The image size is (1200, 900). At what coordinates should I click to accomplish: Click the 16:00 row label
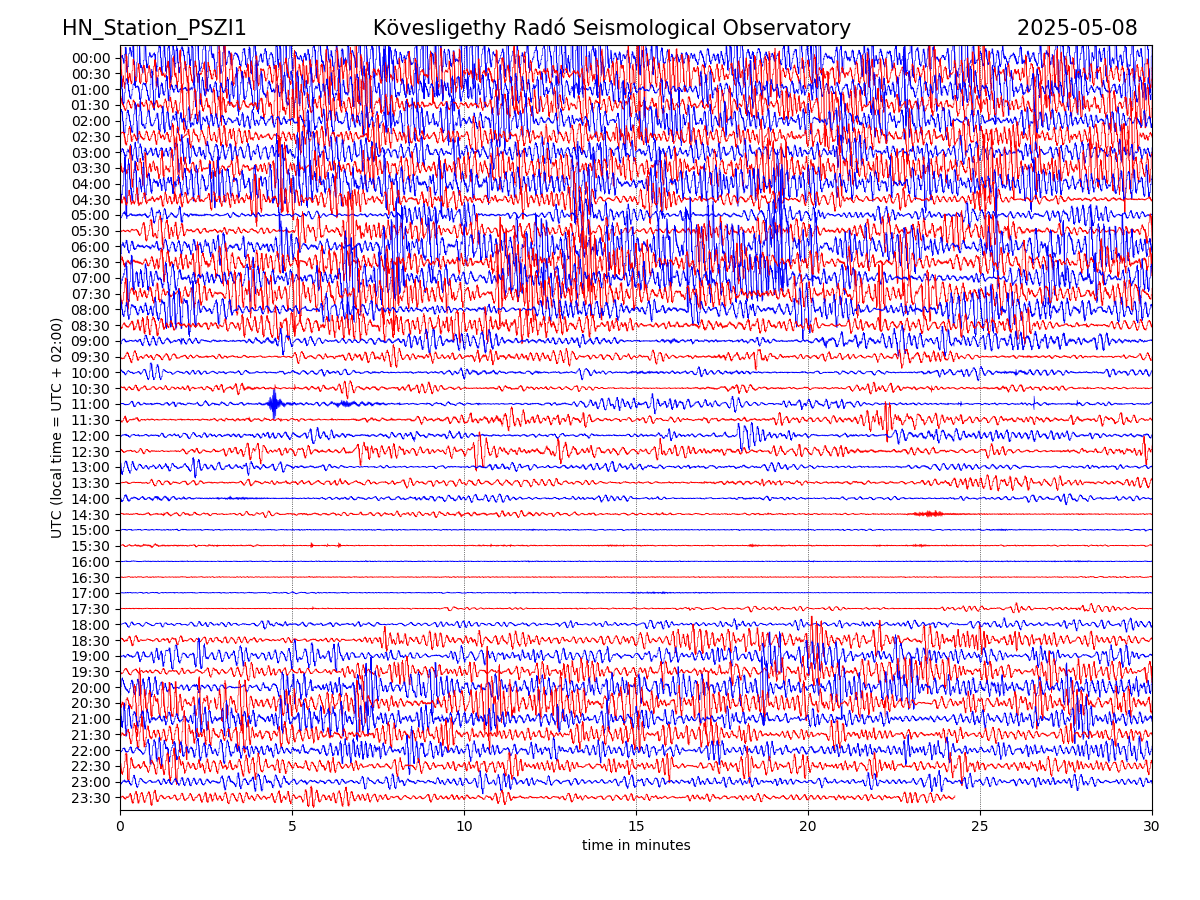(x=90, y=562)
